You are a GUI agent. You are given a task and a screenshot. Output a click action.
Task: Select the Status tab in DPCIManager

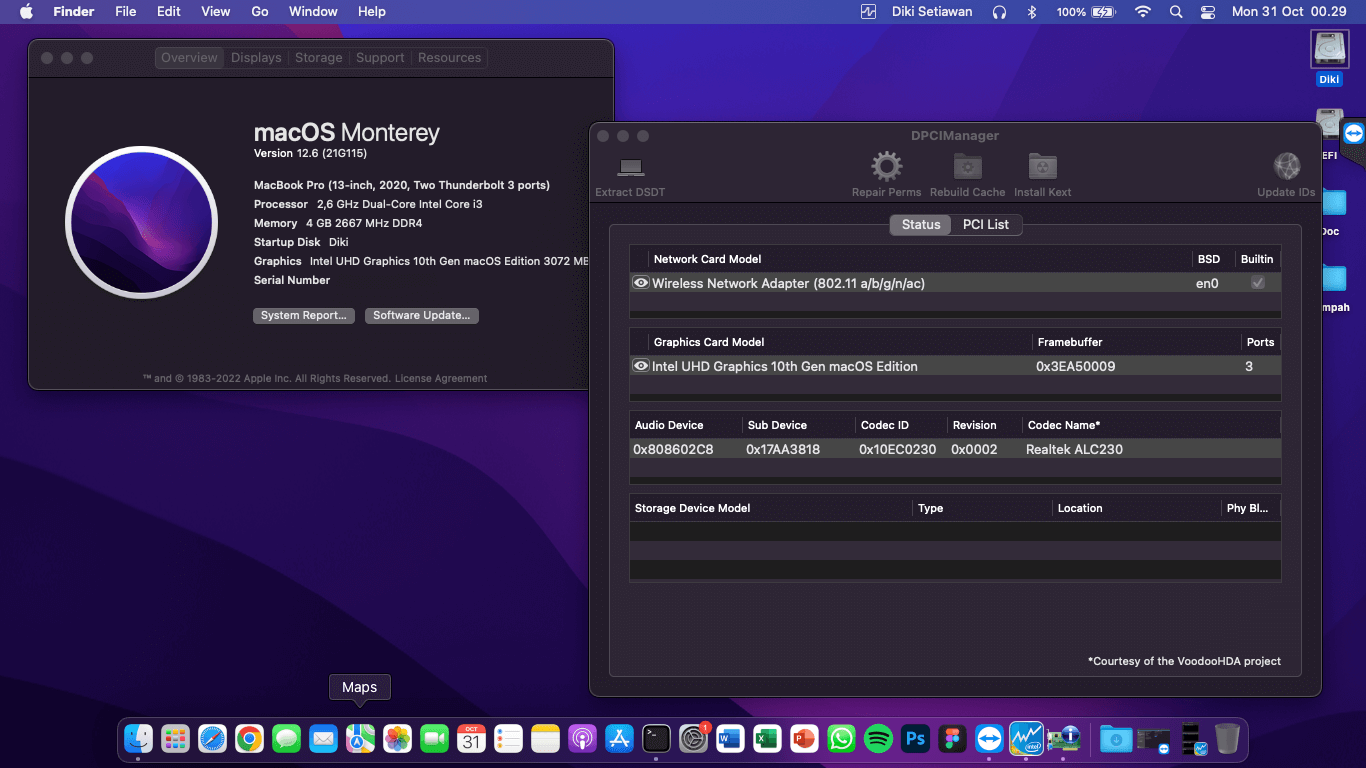(x=921, y=225)
